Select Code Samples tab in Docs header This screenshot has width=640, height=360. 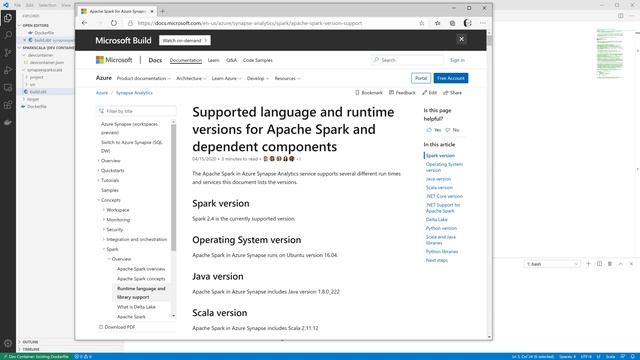point(258,60)
